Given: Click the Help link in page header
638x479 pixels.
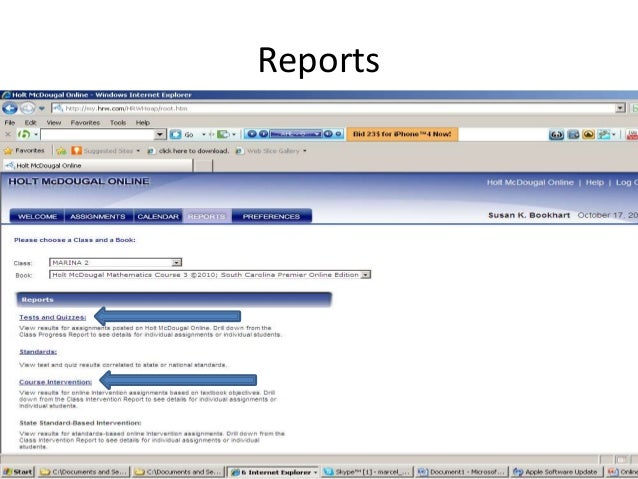Looking at the screenshot, I should (x=594, y=182).
